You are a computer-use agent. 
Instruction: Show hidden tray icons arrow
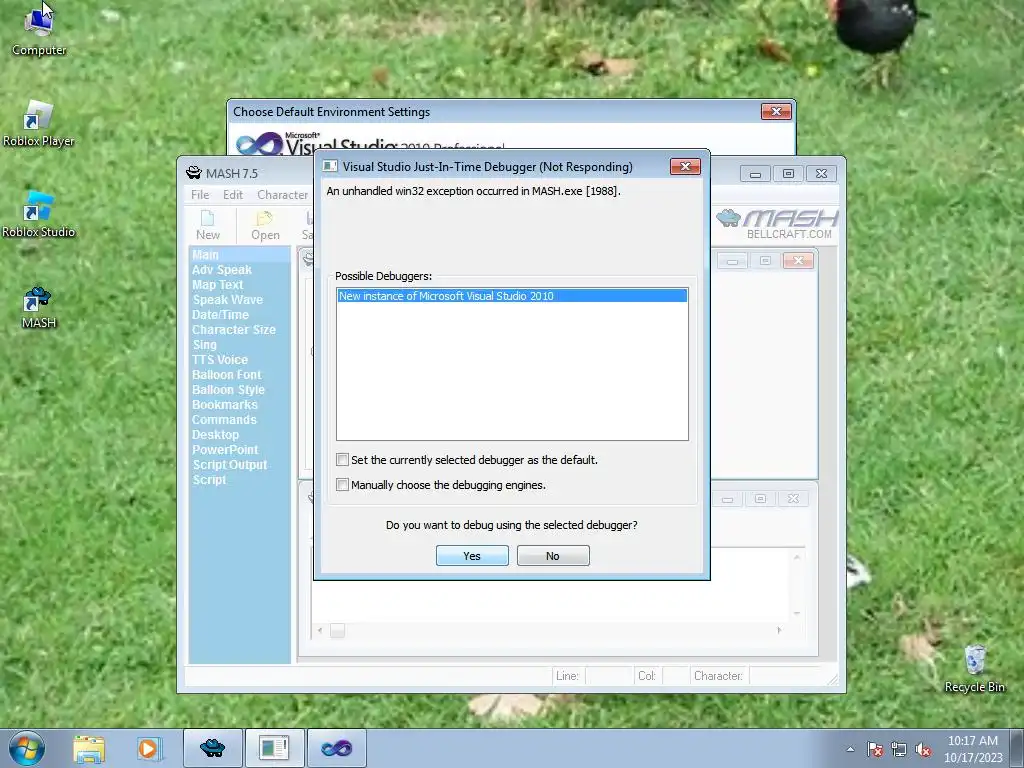[x=850, y=749]
